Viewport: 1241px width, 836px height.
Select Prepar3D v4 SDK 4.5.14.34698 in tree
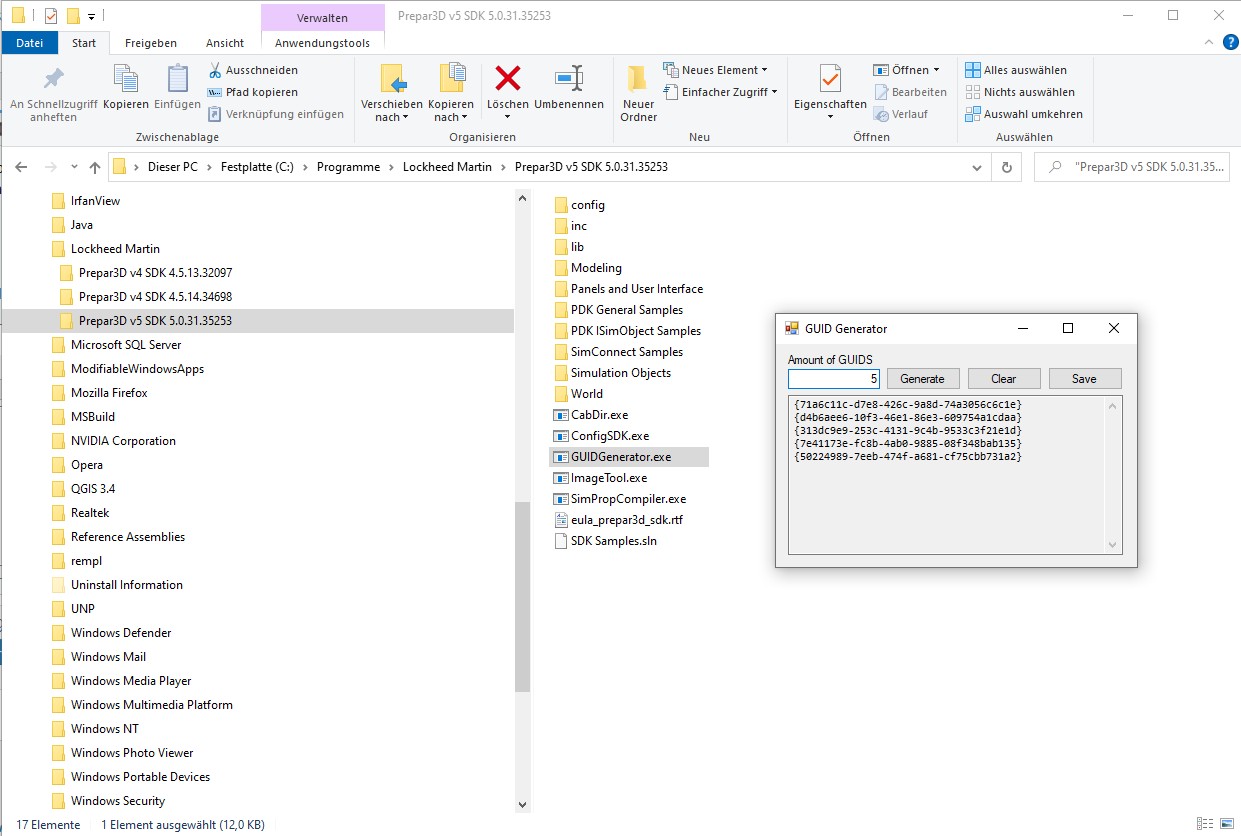tap(155, 297)
